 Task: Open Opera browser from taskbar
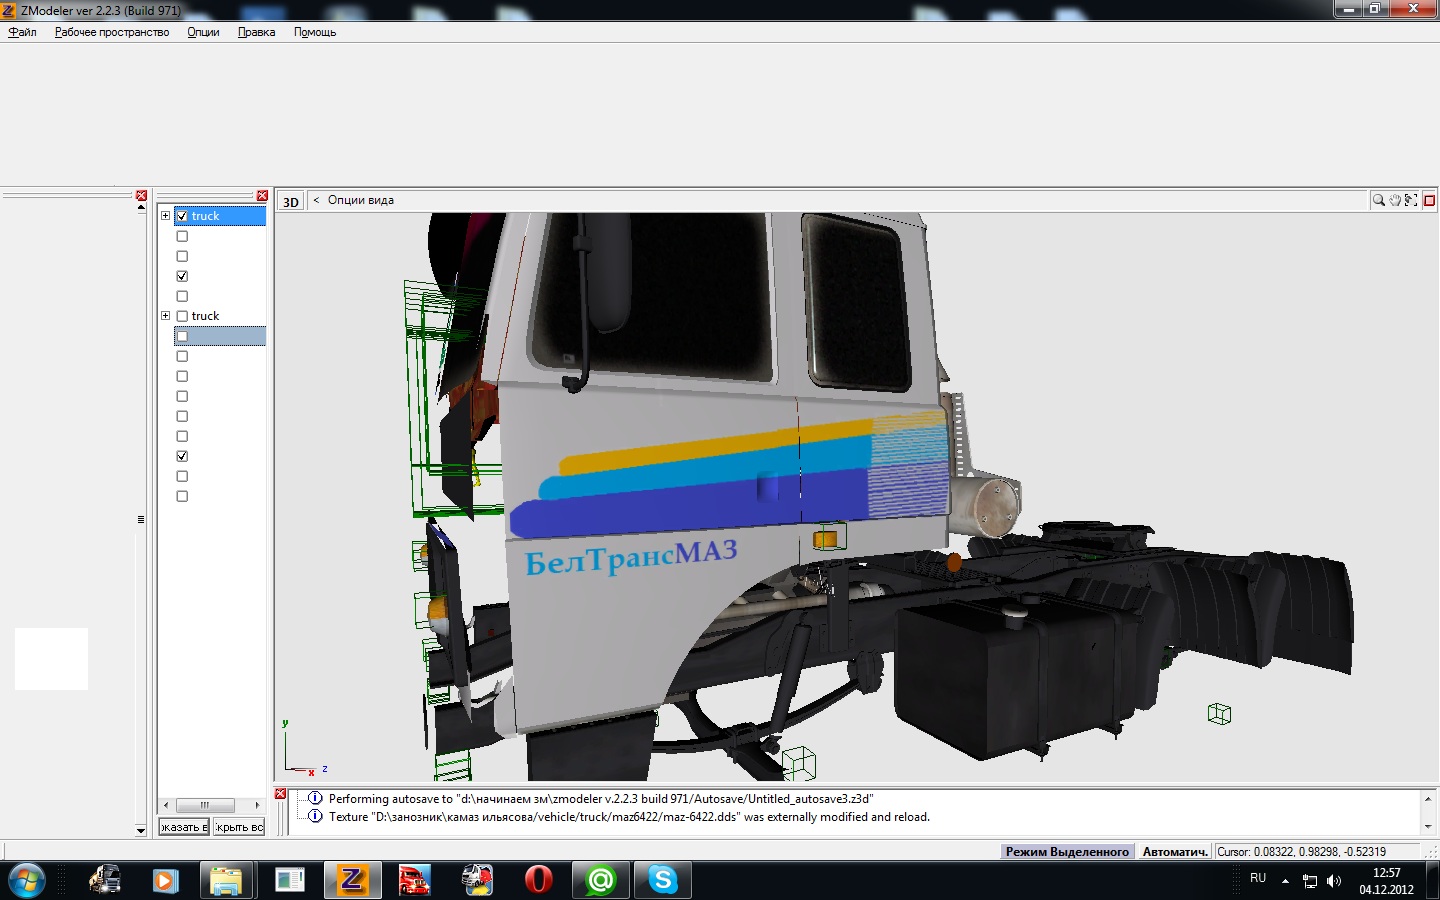pyautogui.click(x=538, y=880)
